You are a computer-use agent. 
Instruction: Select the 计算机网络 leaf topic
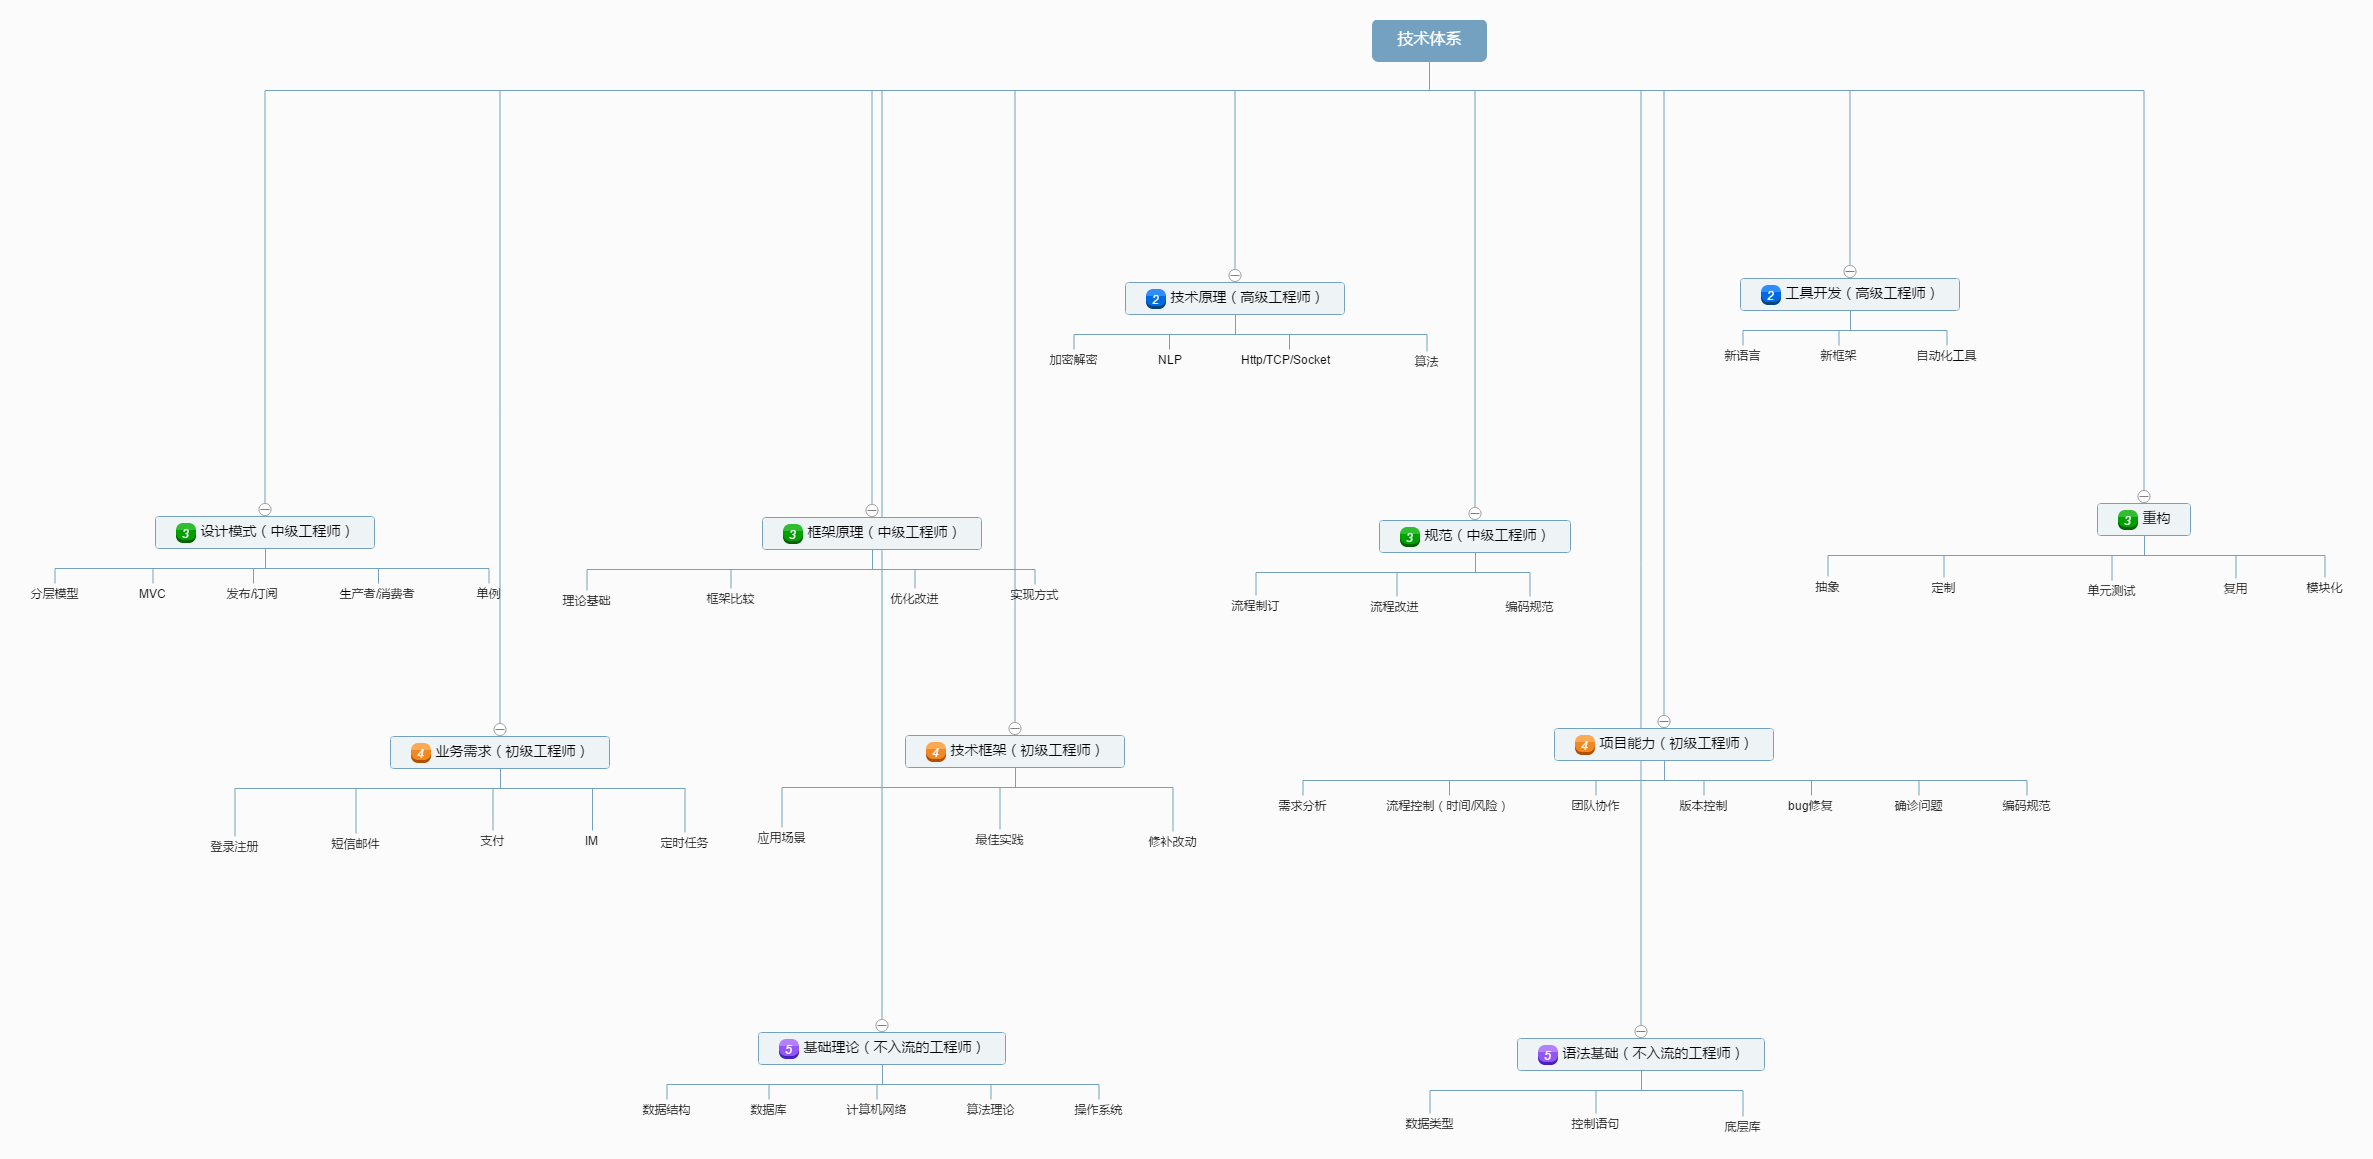(x=876, y=1110)
